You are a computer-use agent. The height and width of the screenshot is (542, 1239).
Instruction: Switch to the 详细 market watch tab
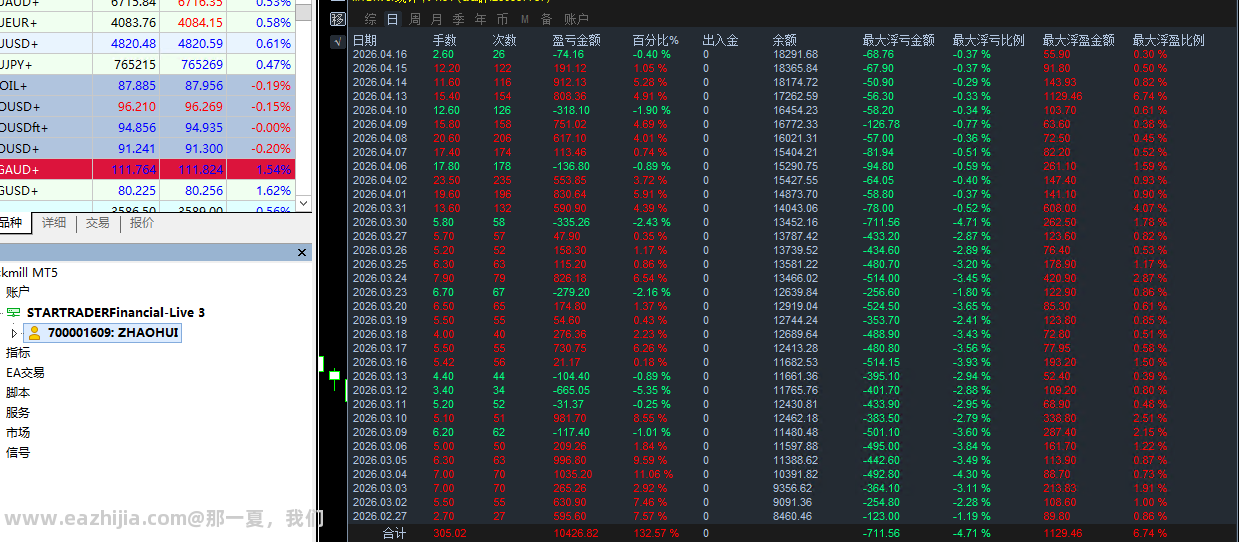click(54, 223)
